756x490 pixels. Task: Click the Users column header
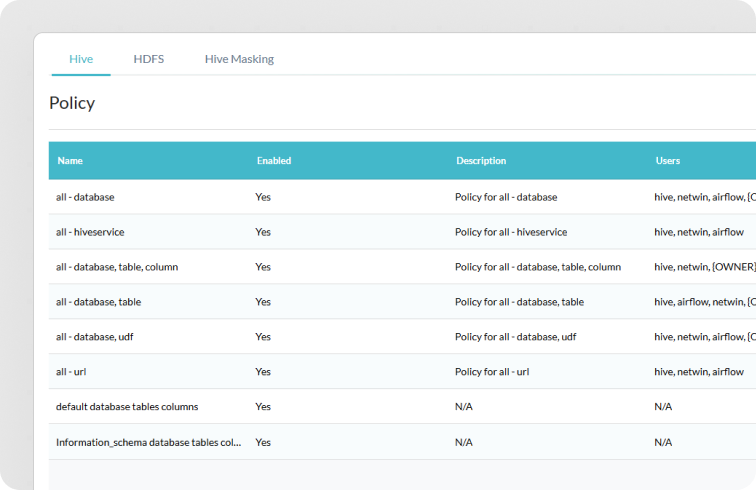click(667, 161)
